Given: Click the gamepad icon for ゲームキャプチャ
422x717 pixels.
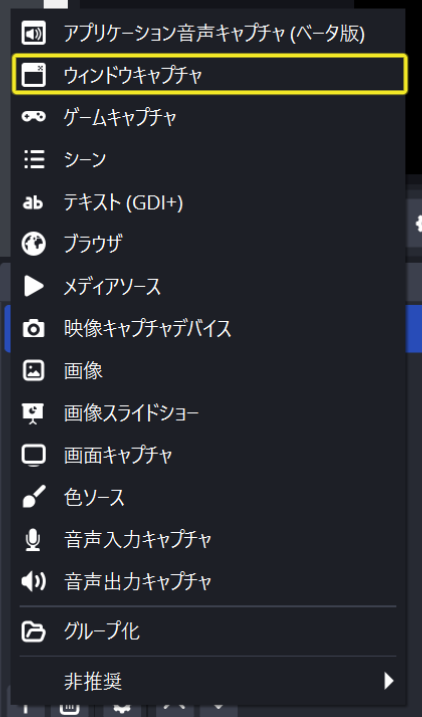Looking at the screenshot, I should [x=33, y=117].
